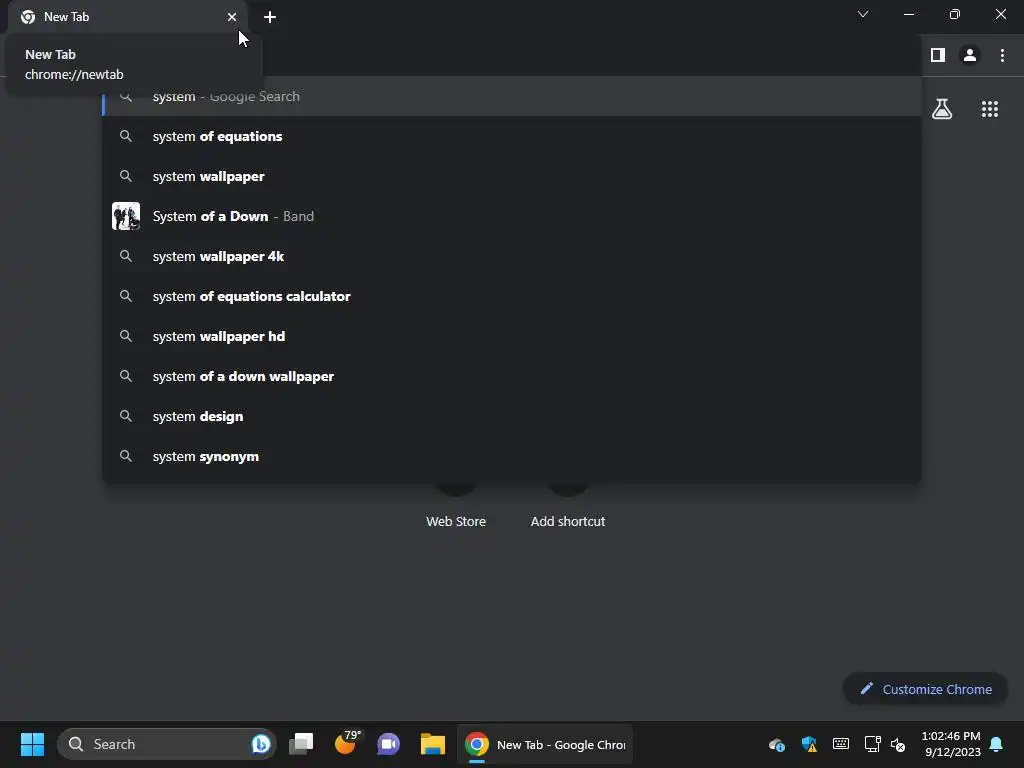Click the search icon beside 'system design'
Viewport: 1024px width, 768px height.
(x=126, y=416)
